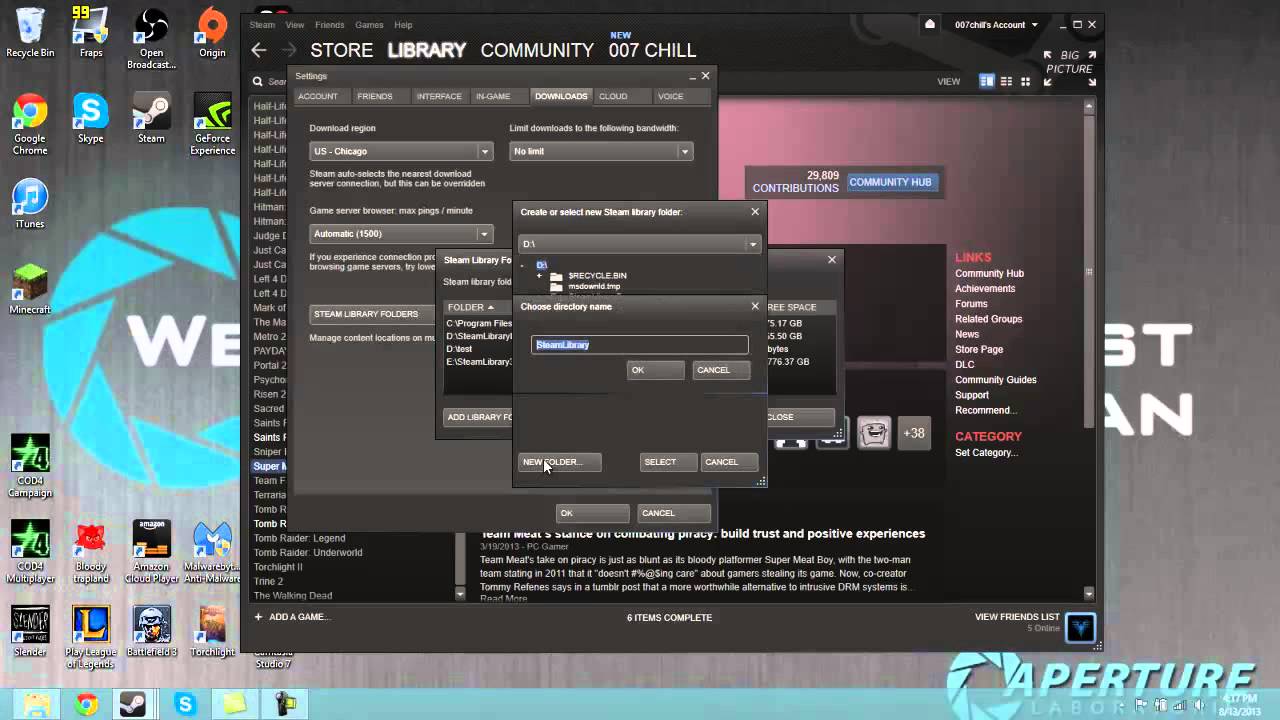This screenshot has height=720, width=1280.
Task: Open the D:\ drive selection dropdown
Action: [639, 244]
